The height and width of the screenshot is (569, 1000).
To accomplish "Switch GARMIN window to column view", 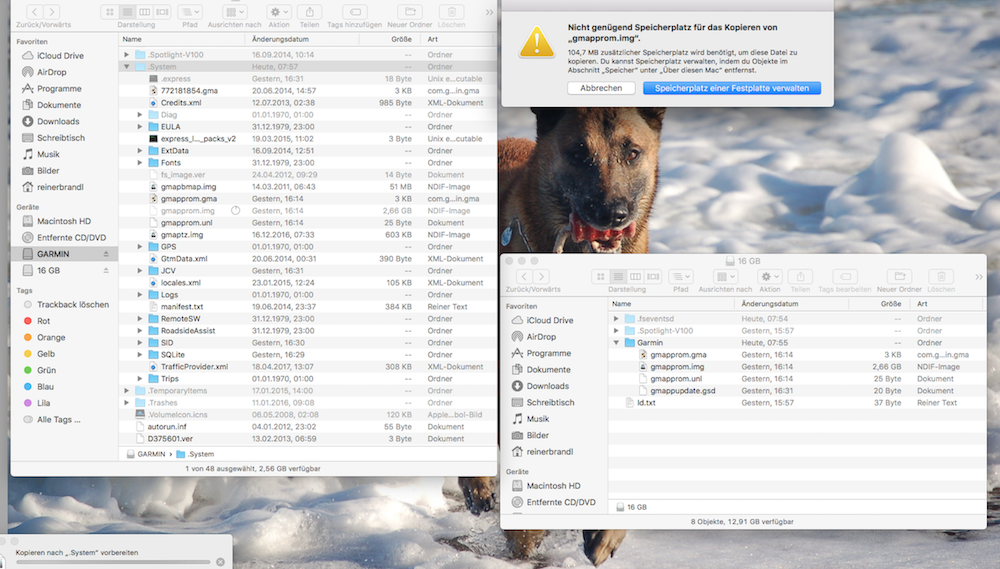I will coord(145,12).
